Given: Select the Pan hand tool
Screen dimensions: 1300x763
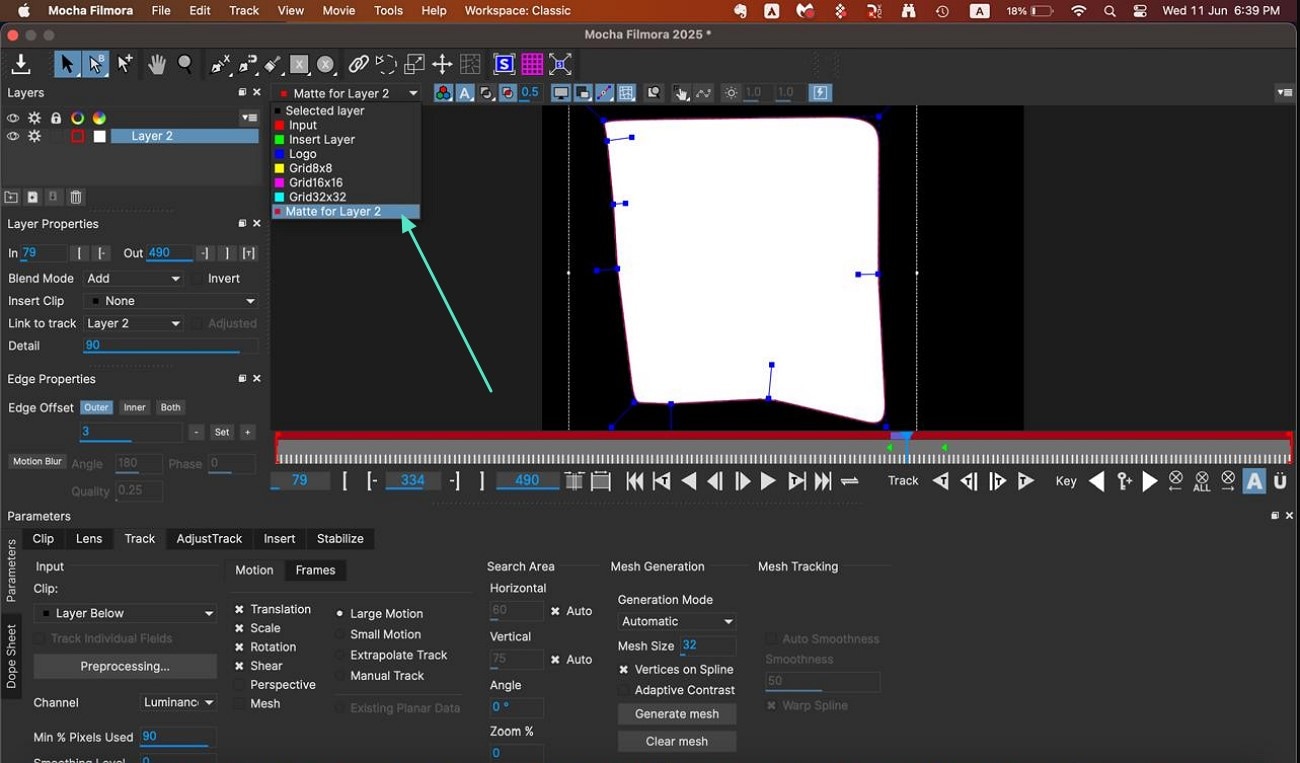Looking at the screenshot, I should click(x=157, y=64).
